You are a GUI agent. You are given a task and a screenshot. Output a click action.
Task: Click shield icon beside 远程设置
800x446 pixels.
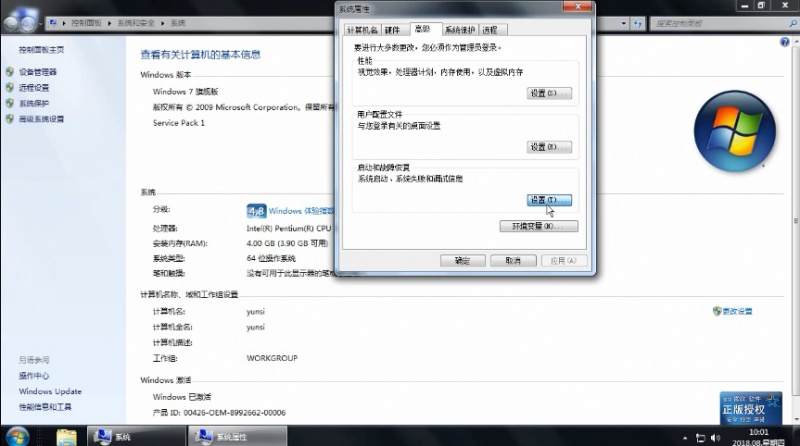pyautogui.click(x=10, y=88)
